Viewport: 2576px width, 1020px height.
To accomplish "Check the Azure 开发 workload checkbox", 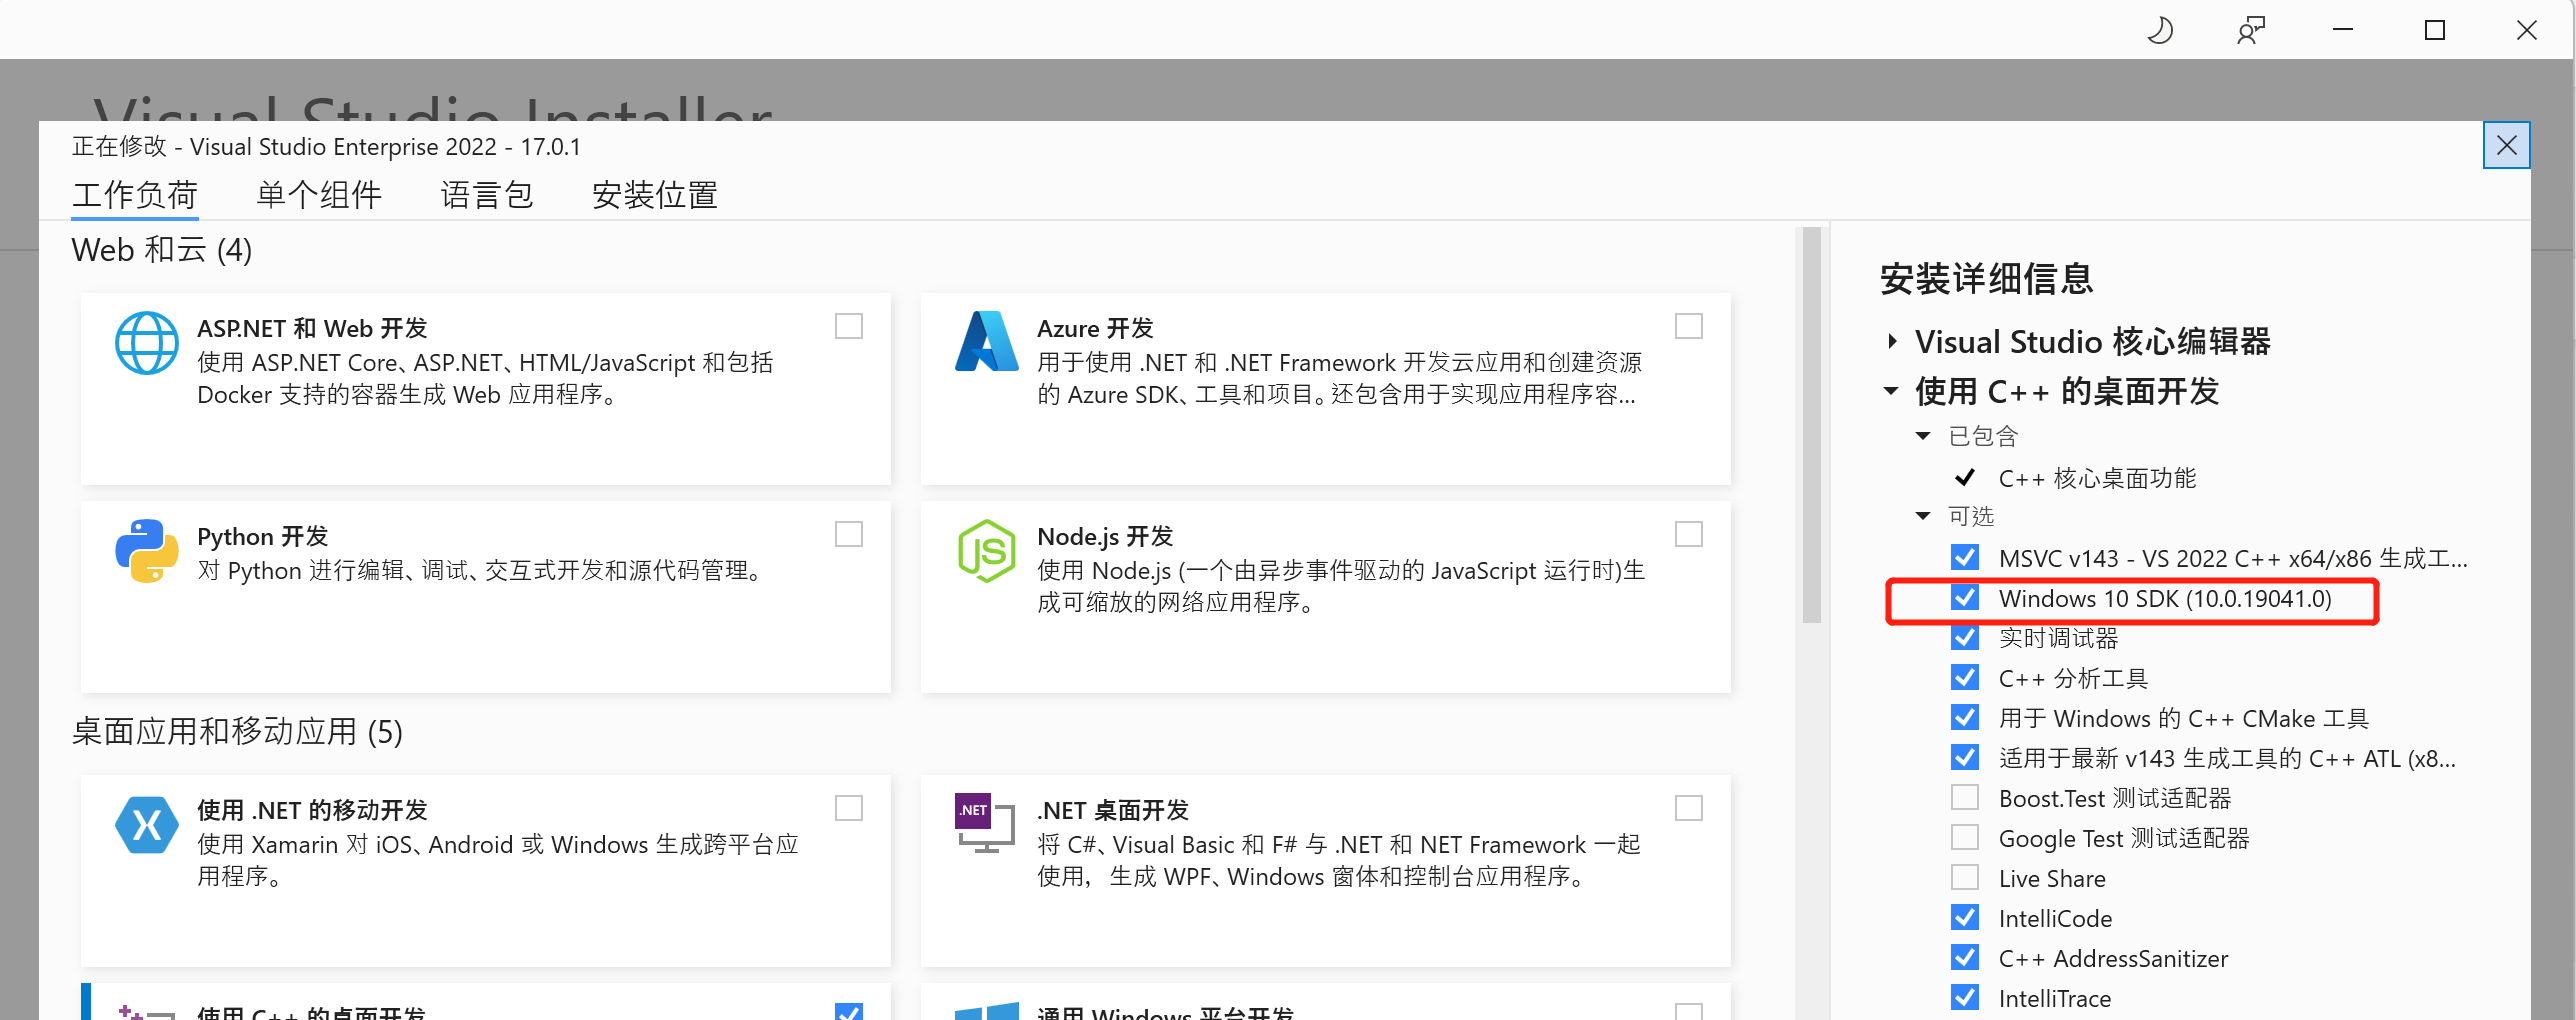I will [1689, 327].
